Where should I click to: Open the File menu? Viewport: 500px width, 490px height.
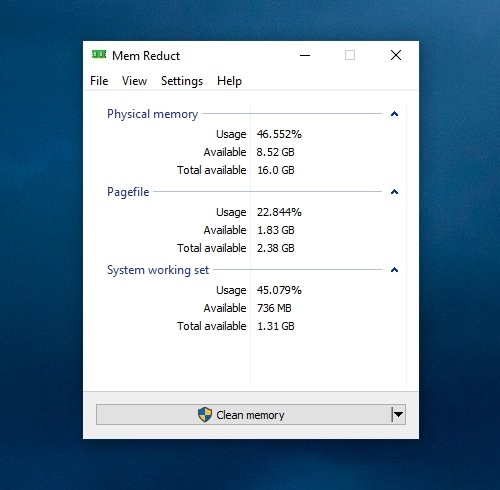tap(99, 81)
